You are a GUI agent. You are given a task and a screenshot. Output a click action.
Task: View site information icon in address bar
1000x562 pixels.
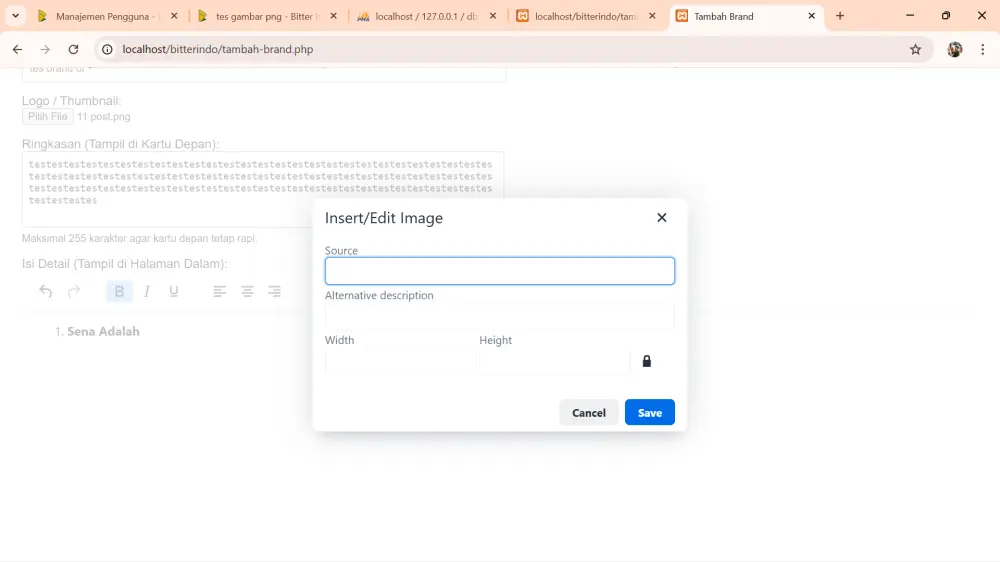(108, 49)
